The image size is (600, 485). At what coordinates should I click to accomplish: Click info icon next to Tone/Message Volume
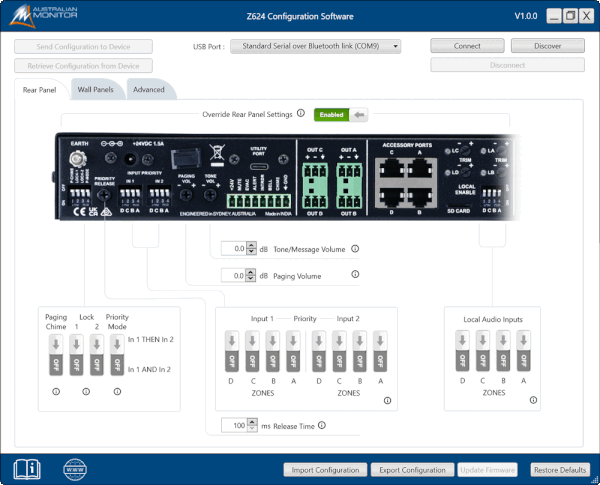tap(355, 249)
